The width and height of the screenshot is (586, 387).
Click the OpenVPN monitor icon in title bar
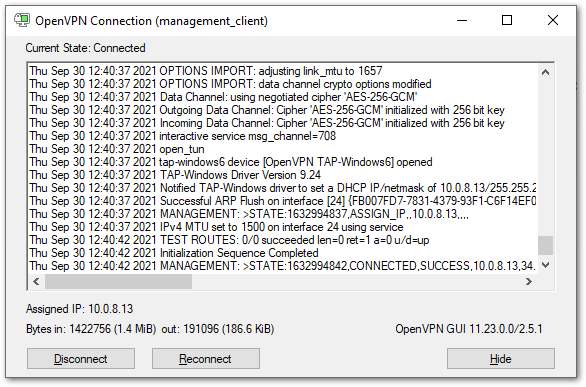coord(22,20)
